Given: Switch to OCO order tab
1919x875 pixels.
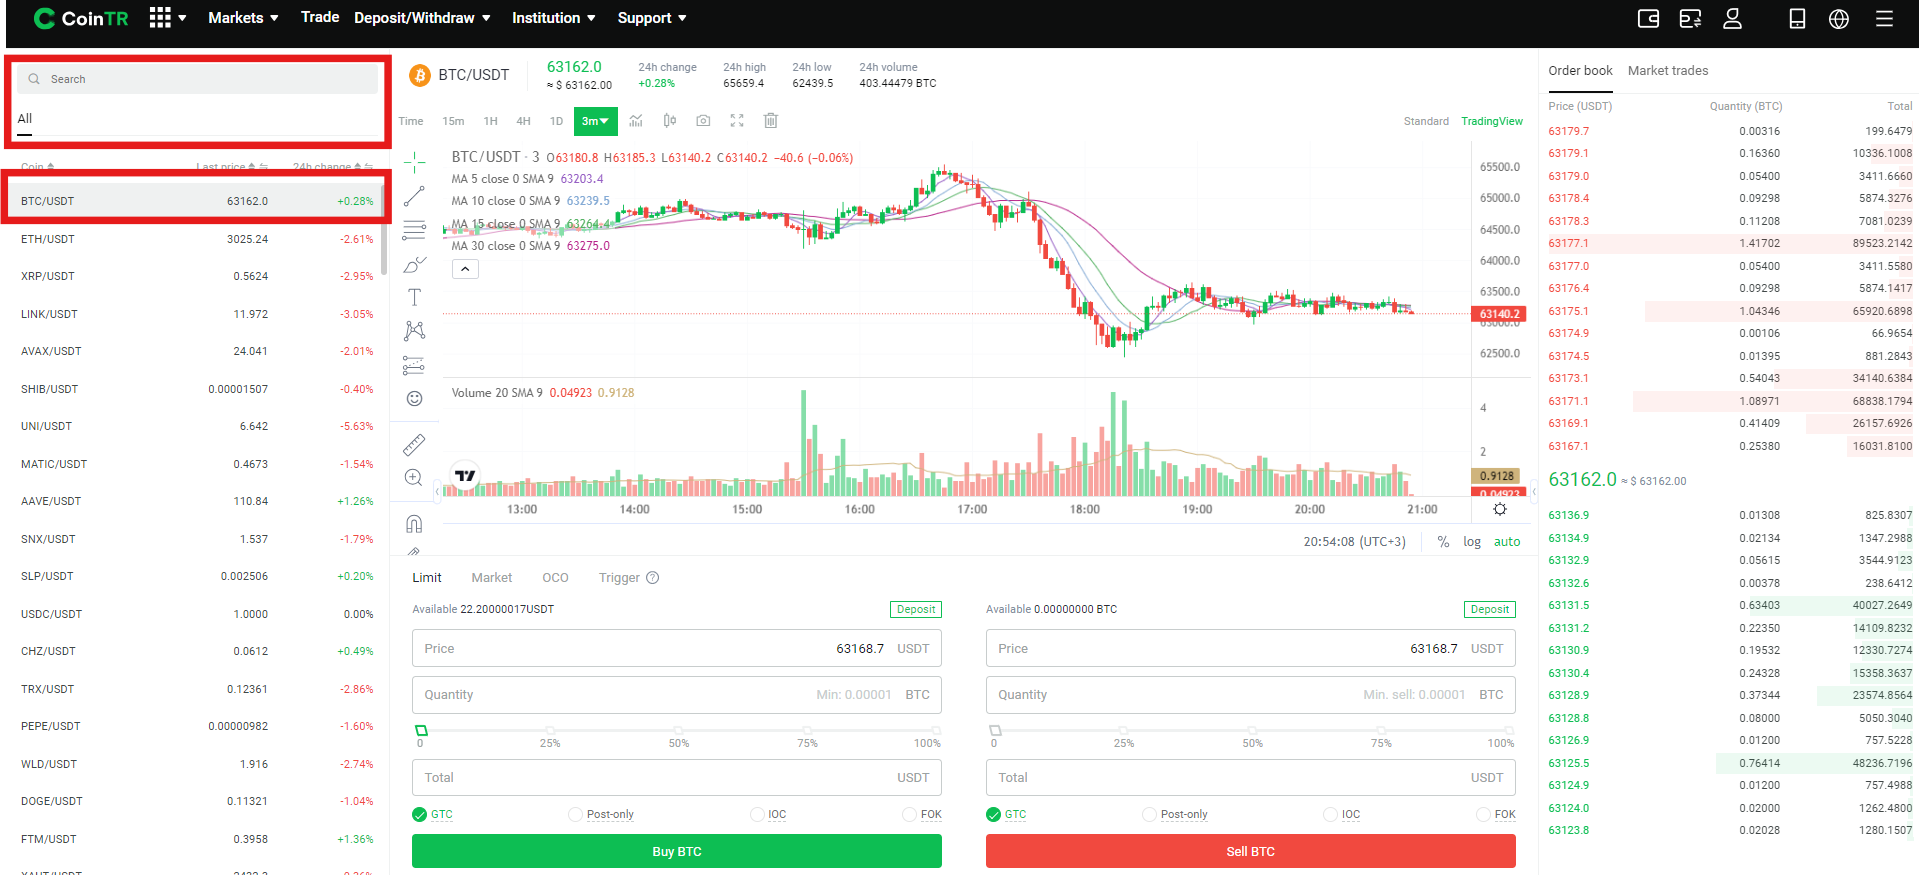Looking at the screenshot, I should click(555, 578).
